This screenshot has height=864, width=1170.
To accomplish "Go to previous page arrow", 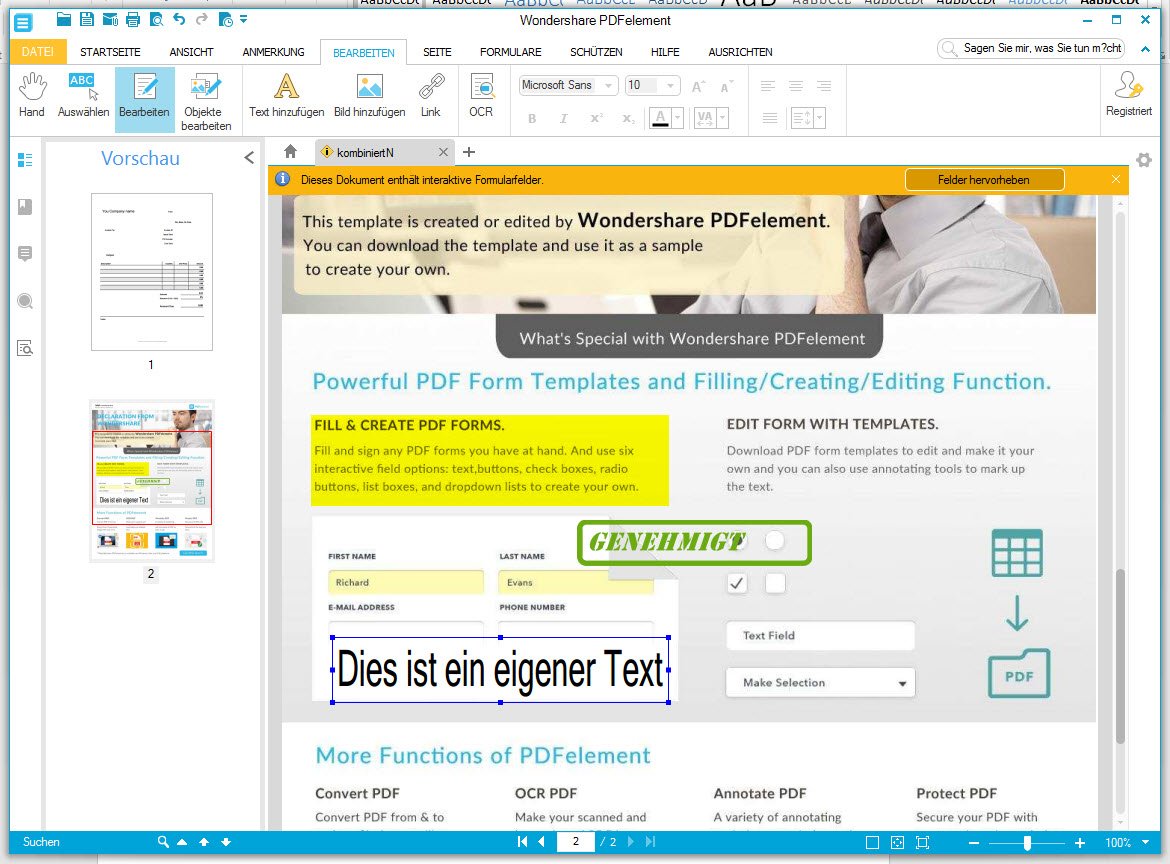I will pos(542,842).
